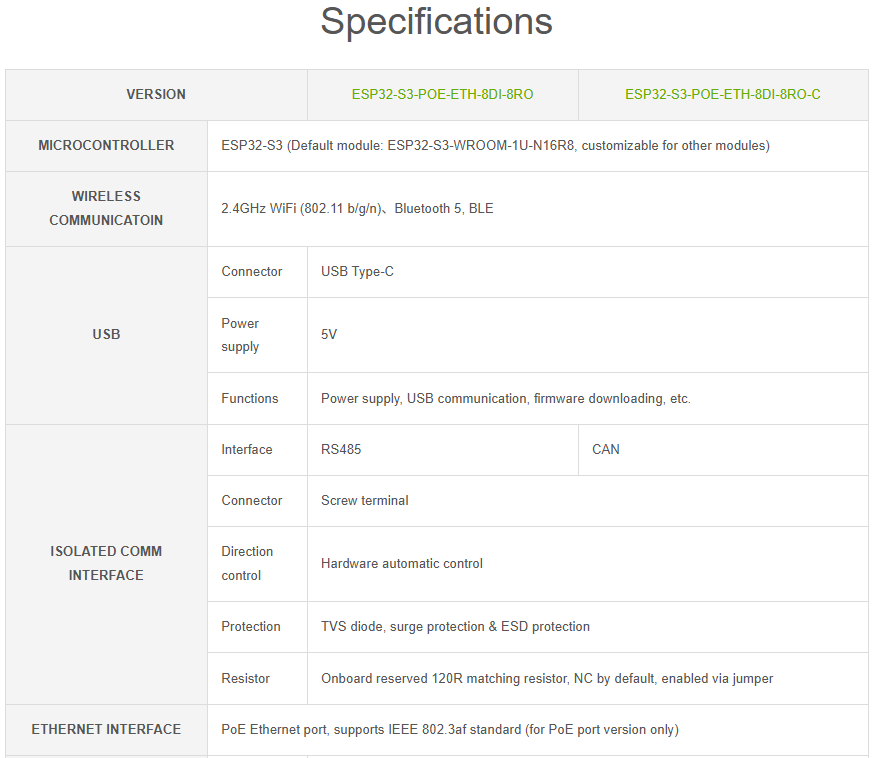Viewport: 878px width, 758px height.
Task: Open the ESP32-S3-POE-ETH-8DI-8RO product link
Action: point(442,95)
